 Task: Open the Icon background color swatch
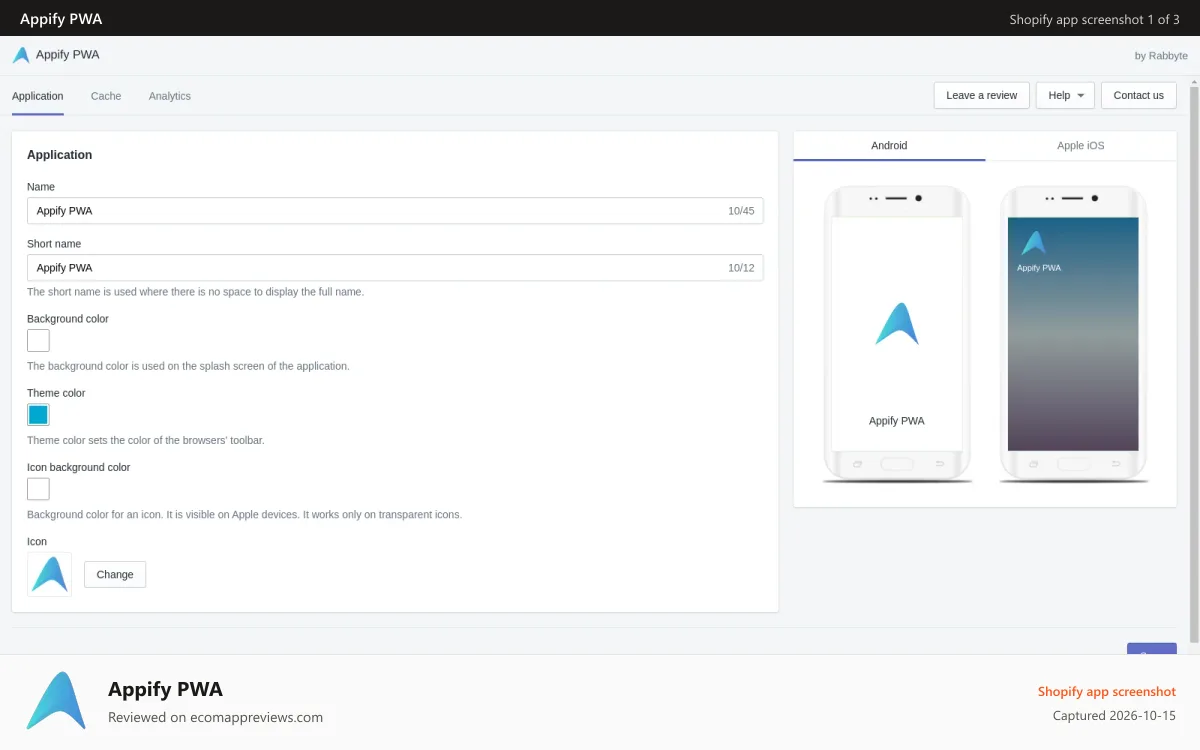[38, 489]
